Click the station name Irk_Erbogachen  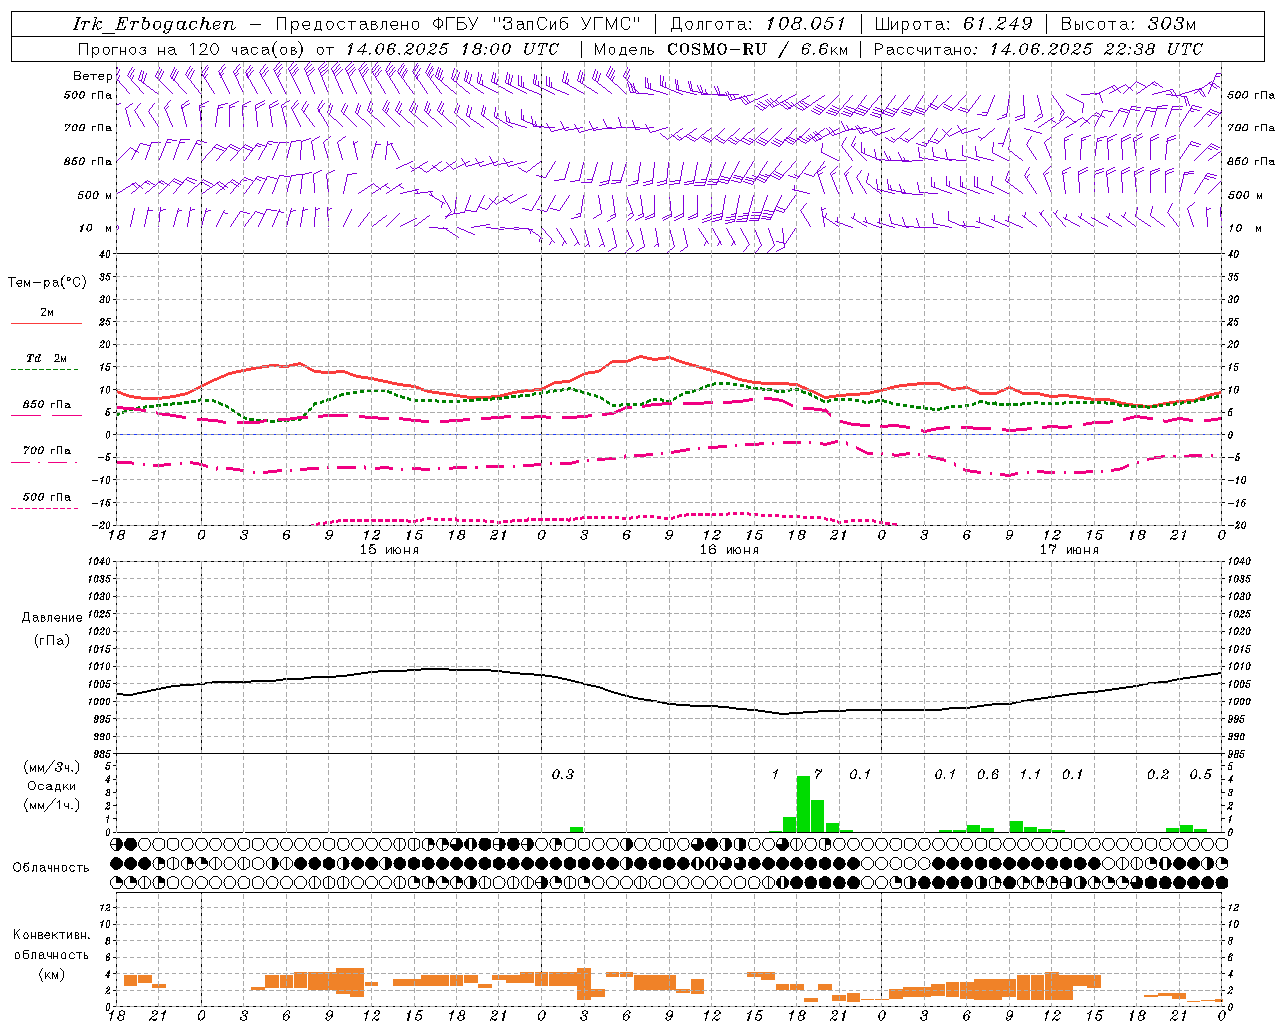coord(154,24)
